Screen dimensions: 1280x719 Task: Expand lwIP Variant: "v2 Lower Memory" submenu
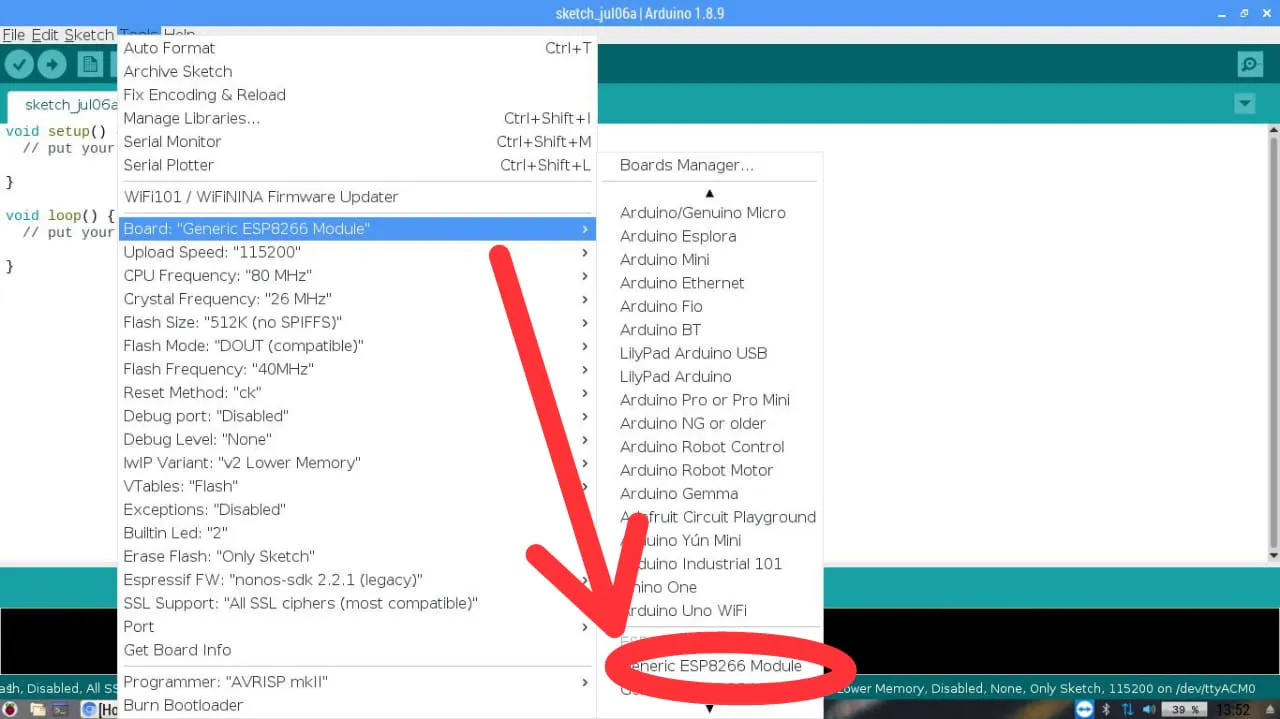tap(357, 463)
